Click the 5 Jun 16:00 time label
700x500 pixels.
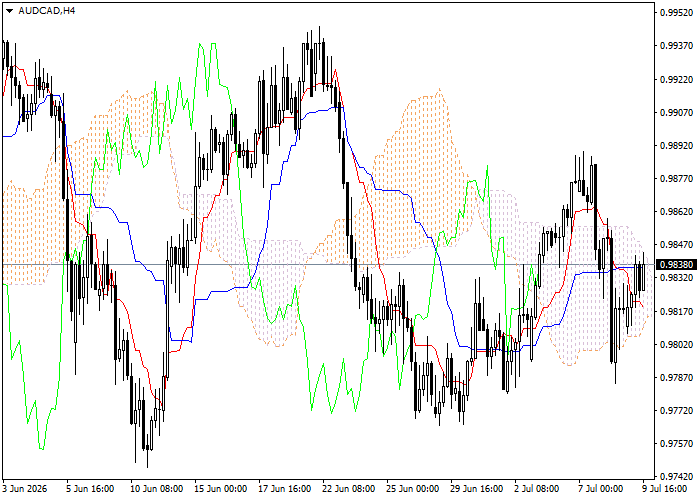pyautogui.click(x=90, y=489)
